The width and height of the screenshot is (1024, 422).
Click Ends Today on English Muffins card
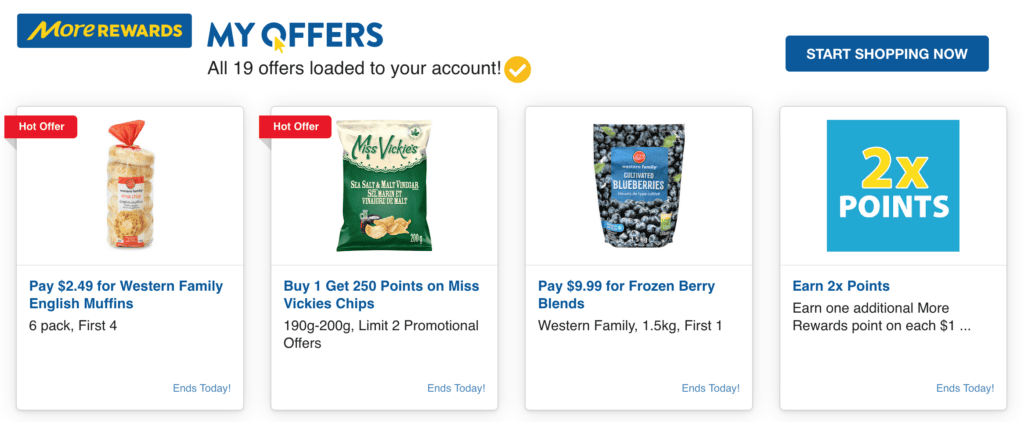(202, 388)
